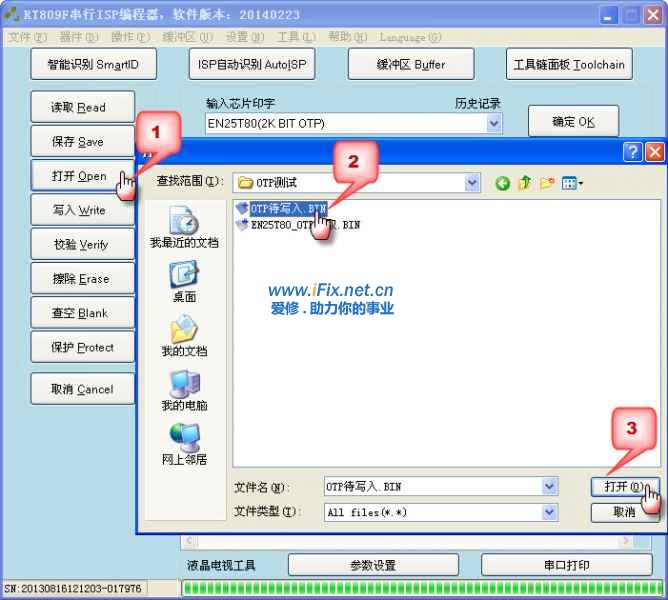
Task: Go up one folder level icon
Action: pos(524,183)
